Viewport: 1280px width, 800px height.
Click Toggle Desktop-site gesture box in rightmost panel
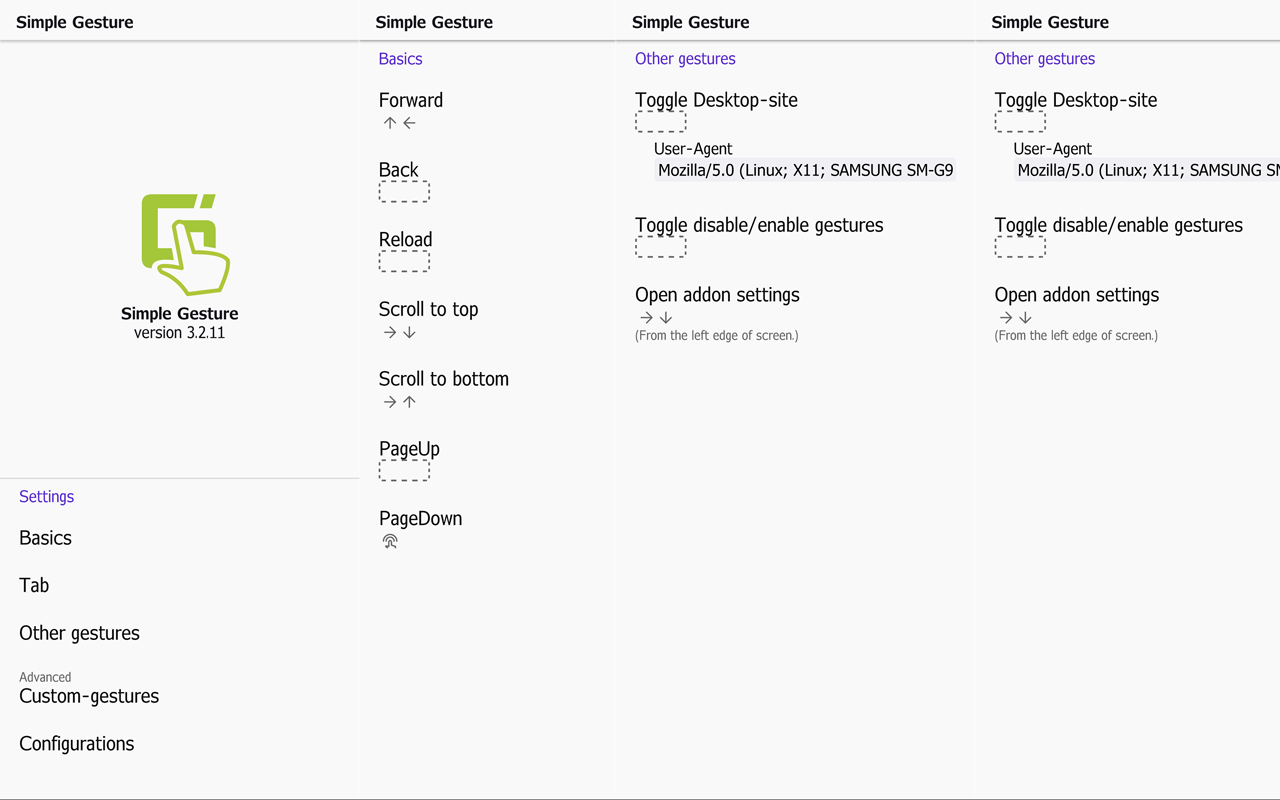click(x=1020, y=122)
